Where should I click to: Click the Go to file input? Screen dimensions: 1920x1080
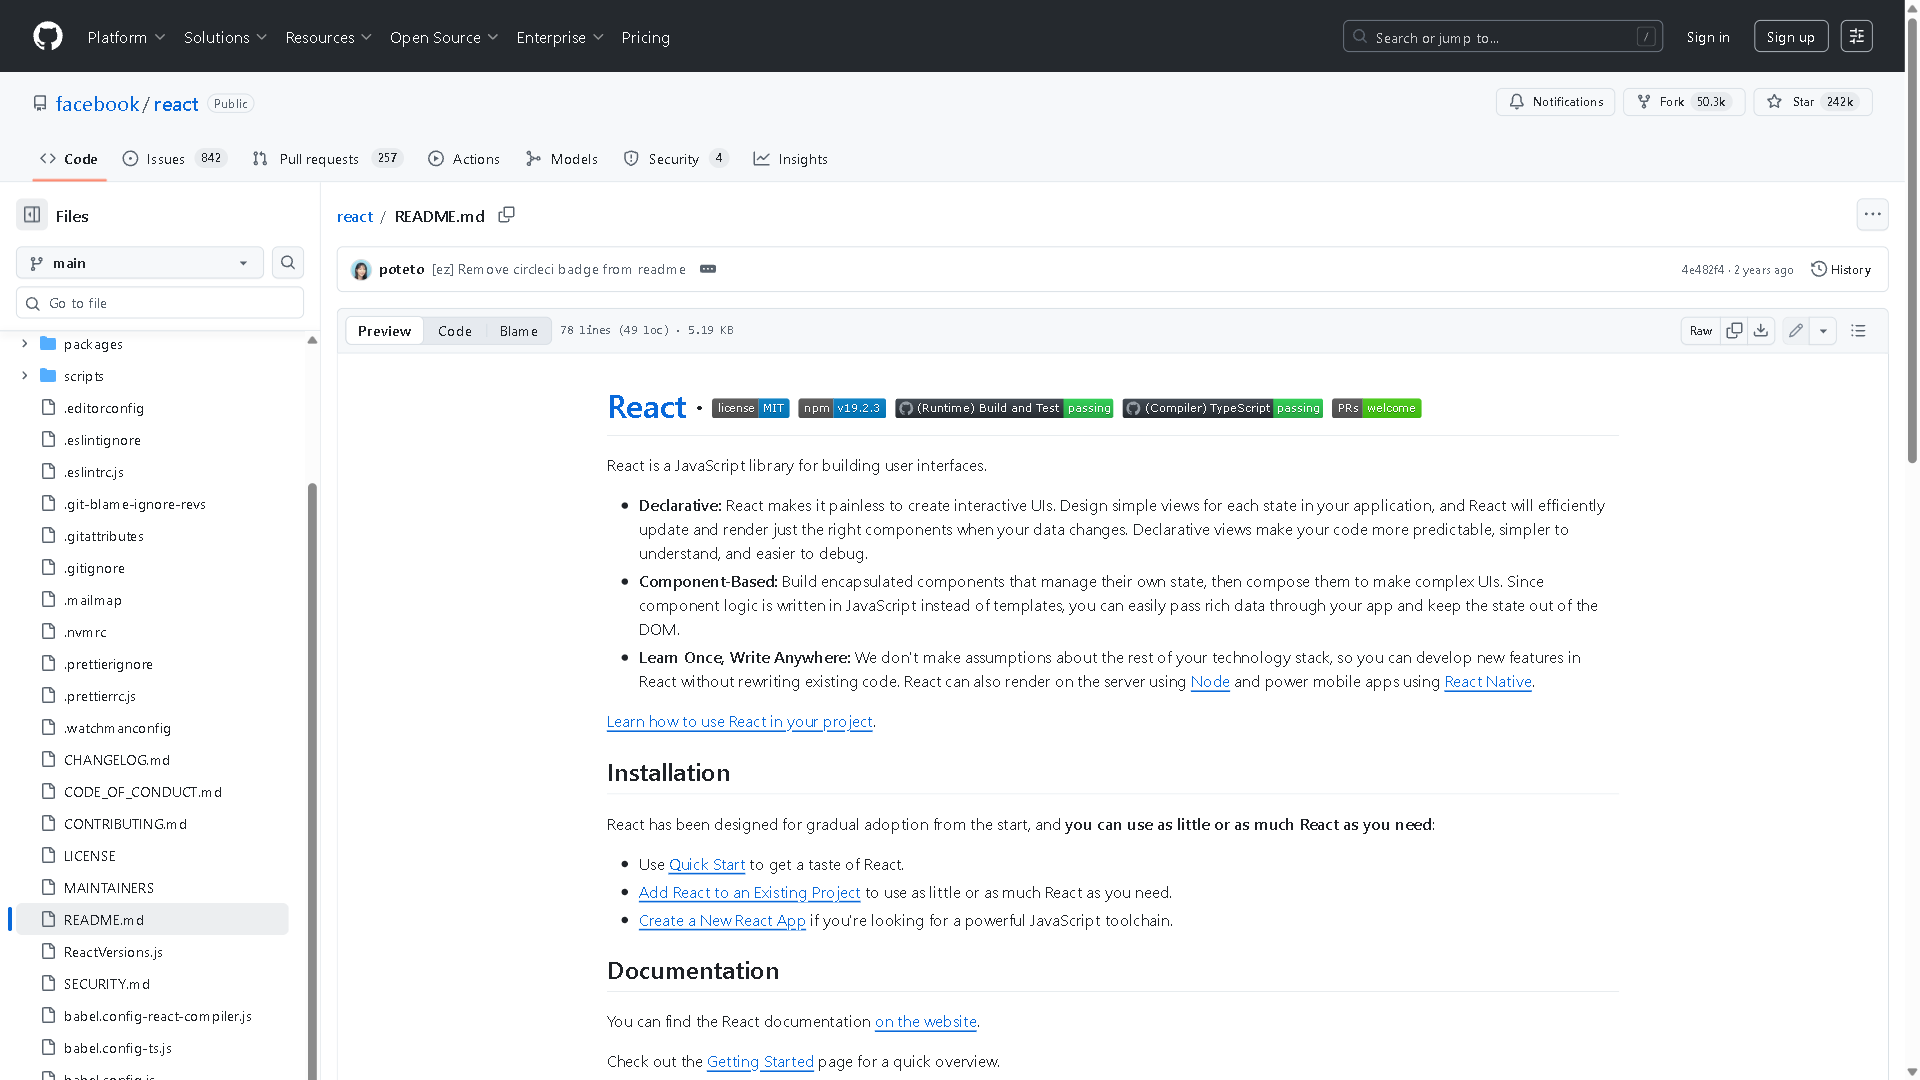(x=159, y=302)
